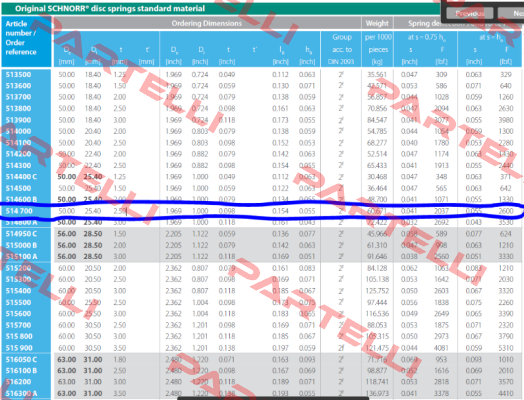Viewport: 524px width, 400px height.
Task: Click weight value 30.468
Action: (377, 176)
